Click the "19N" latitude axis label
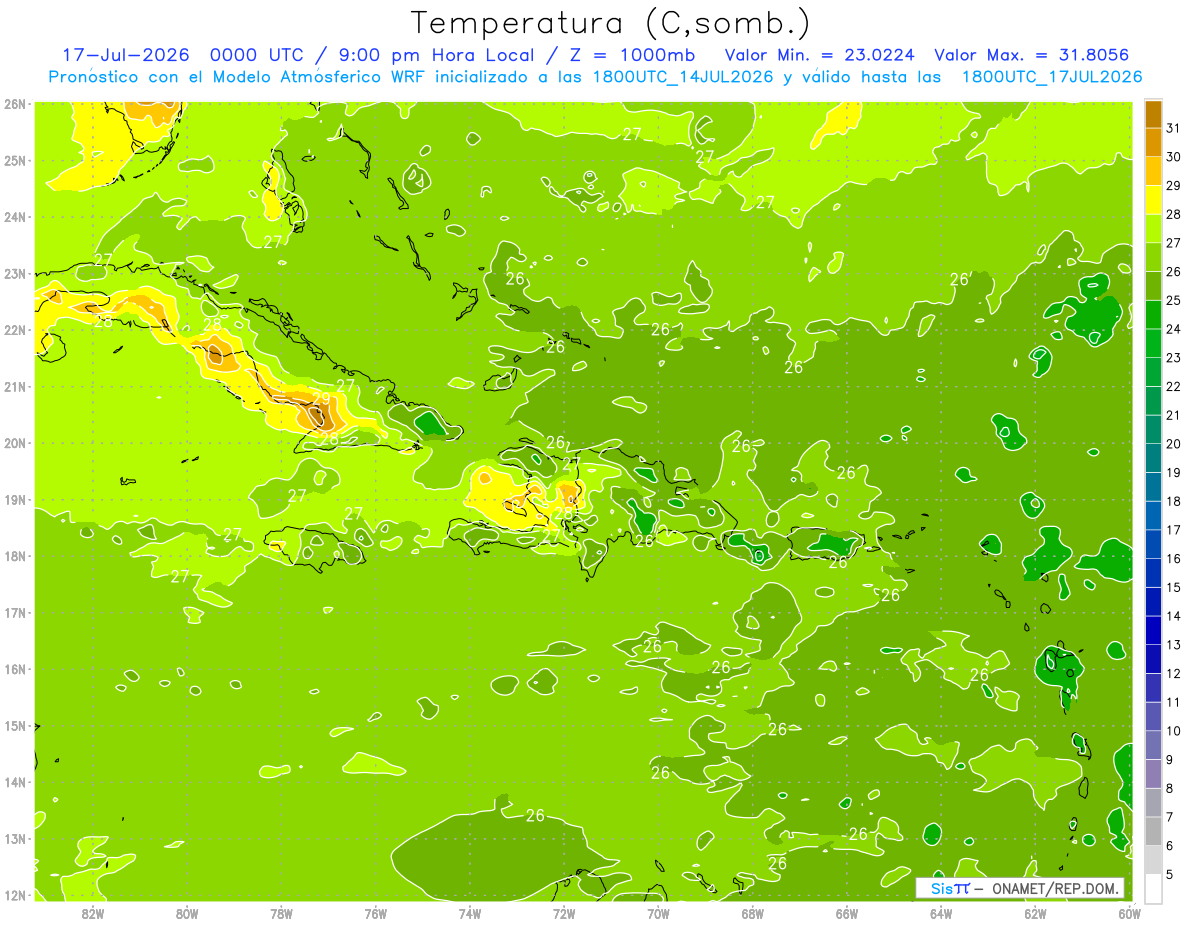 (15, 499)
